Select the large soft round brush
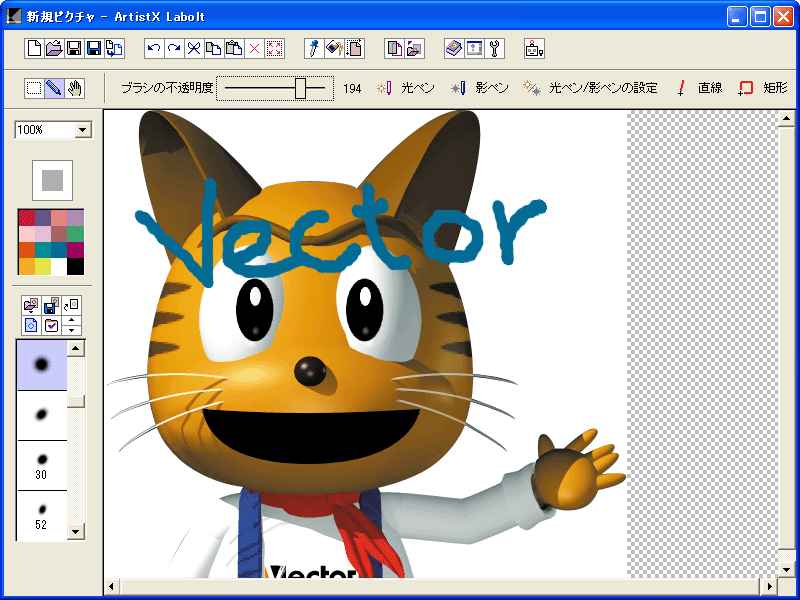 click(42, 365)
